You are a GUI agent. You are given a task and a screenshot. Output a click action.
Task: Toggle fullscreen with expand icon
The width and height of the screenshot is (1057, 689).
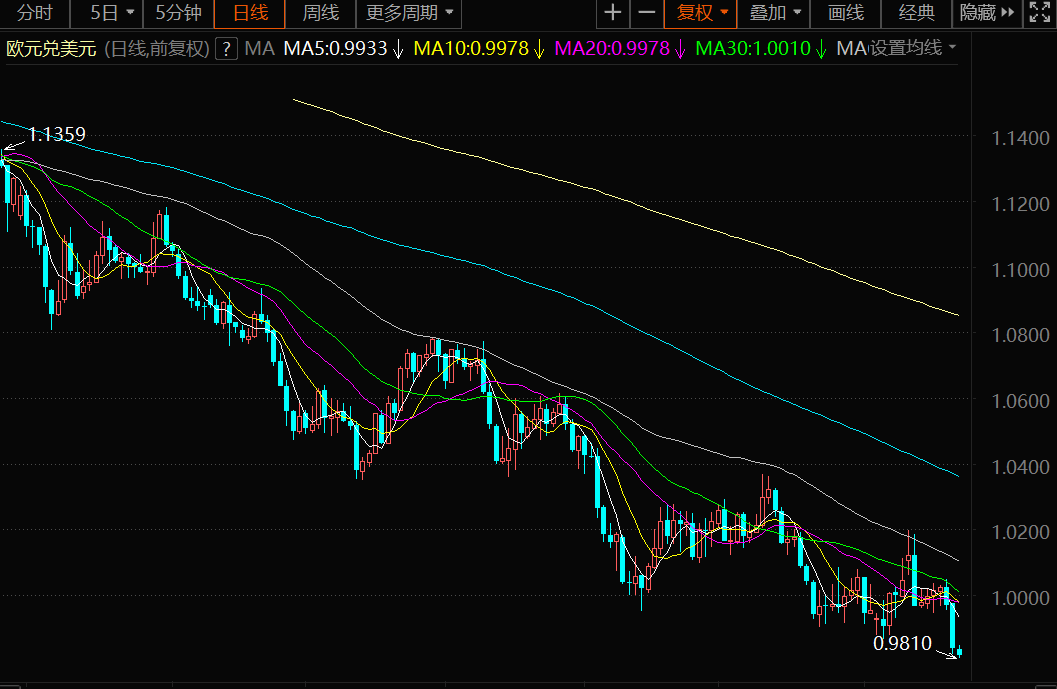(1039, 13)
